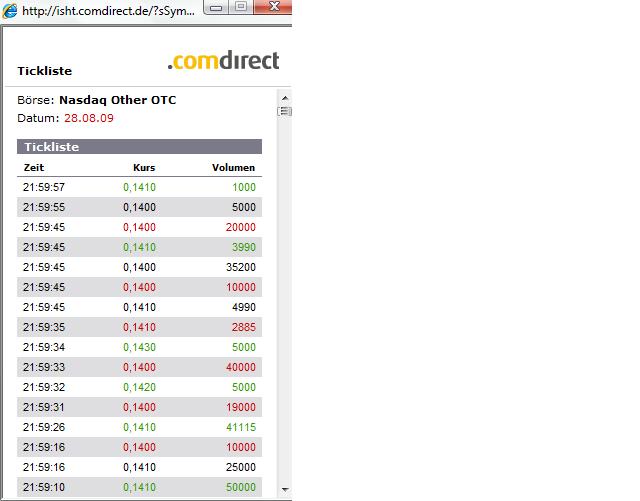Select the price 0,1420
Viewport: 640px width, 501px height.
coord(140,387)
